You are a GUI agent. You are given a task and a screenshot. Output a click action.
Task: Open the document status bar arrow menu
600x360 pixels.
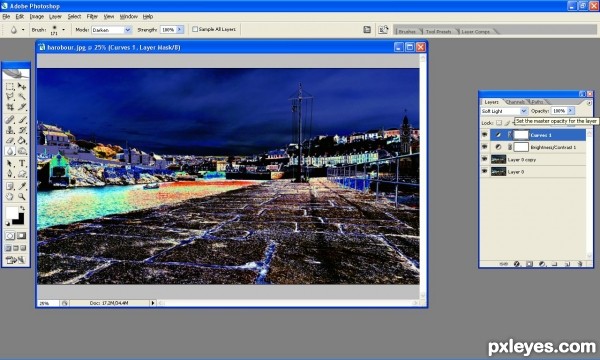click(153, 303)
